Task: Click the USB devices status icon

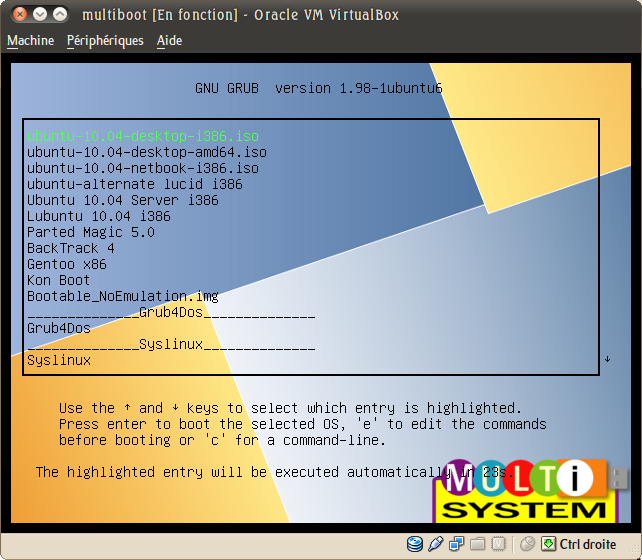Action: click(x=436, y=544)
